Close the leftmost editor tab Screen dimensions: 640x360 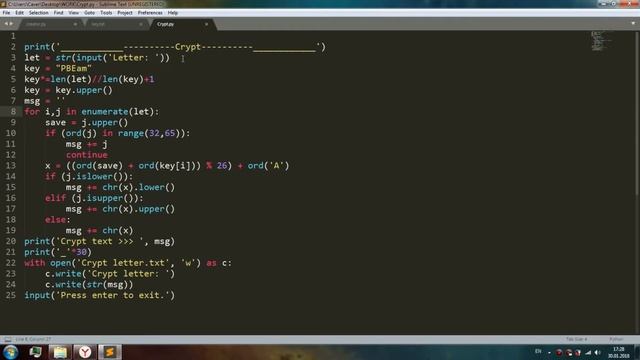point(75,24)
